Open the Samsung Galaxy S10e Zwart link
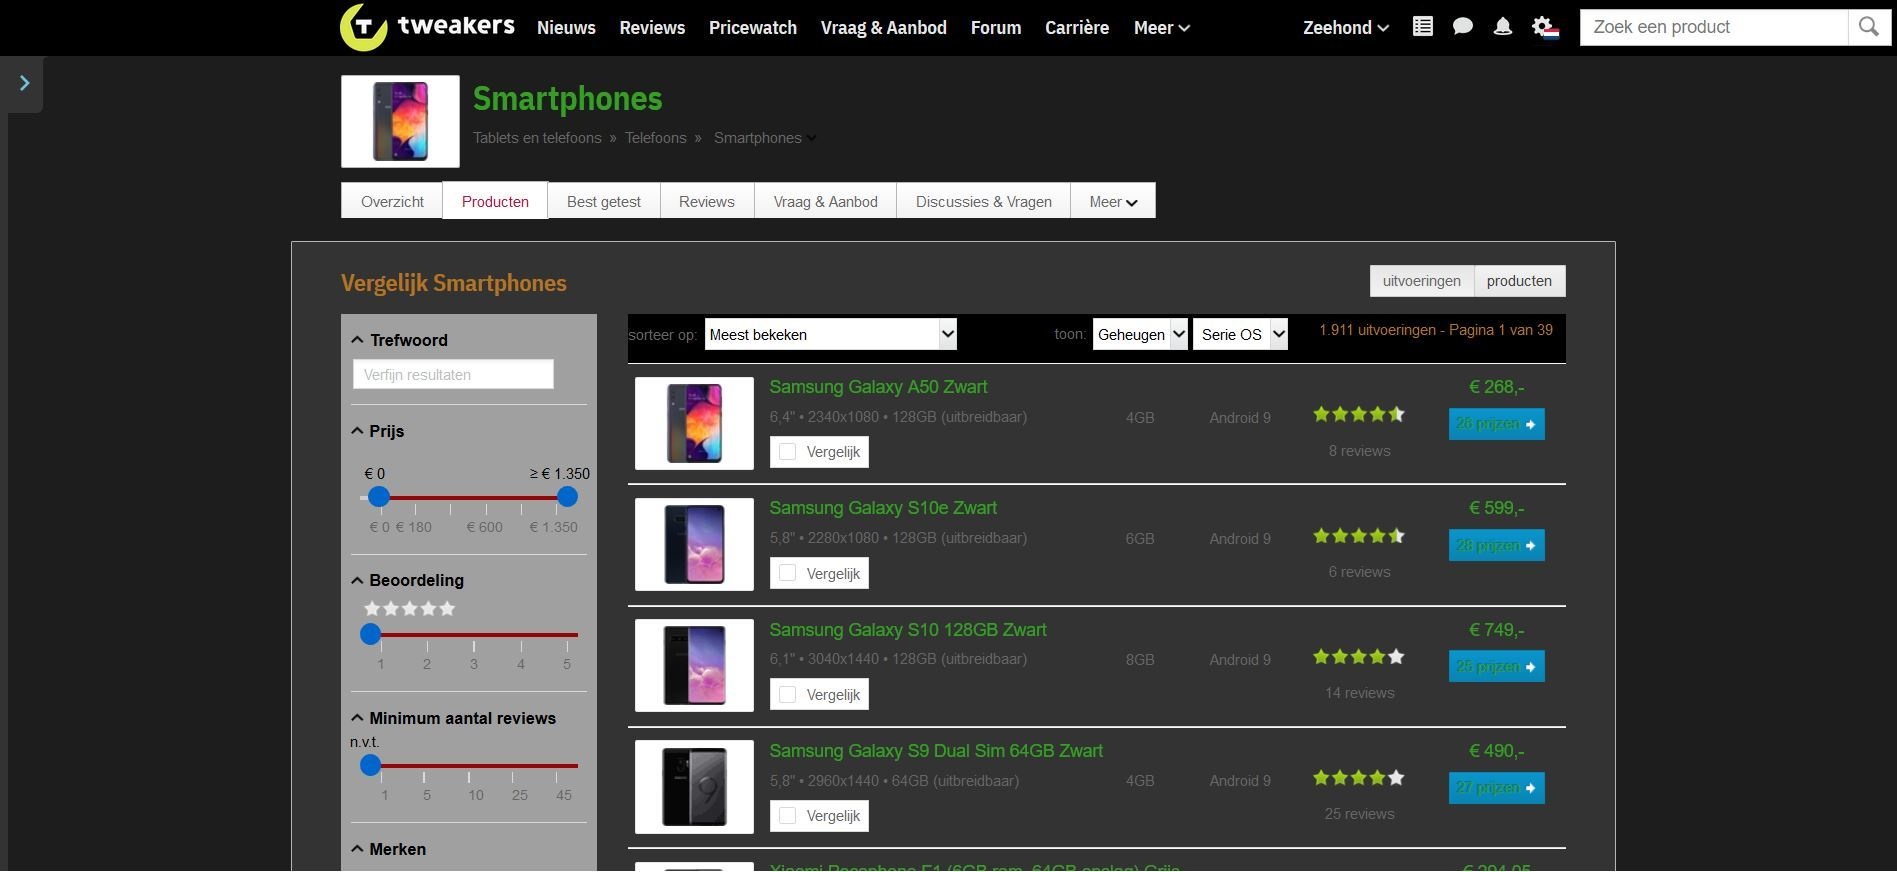The width and height of the screenshot is (1897, 872). click(x=883, y=508)
